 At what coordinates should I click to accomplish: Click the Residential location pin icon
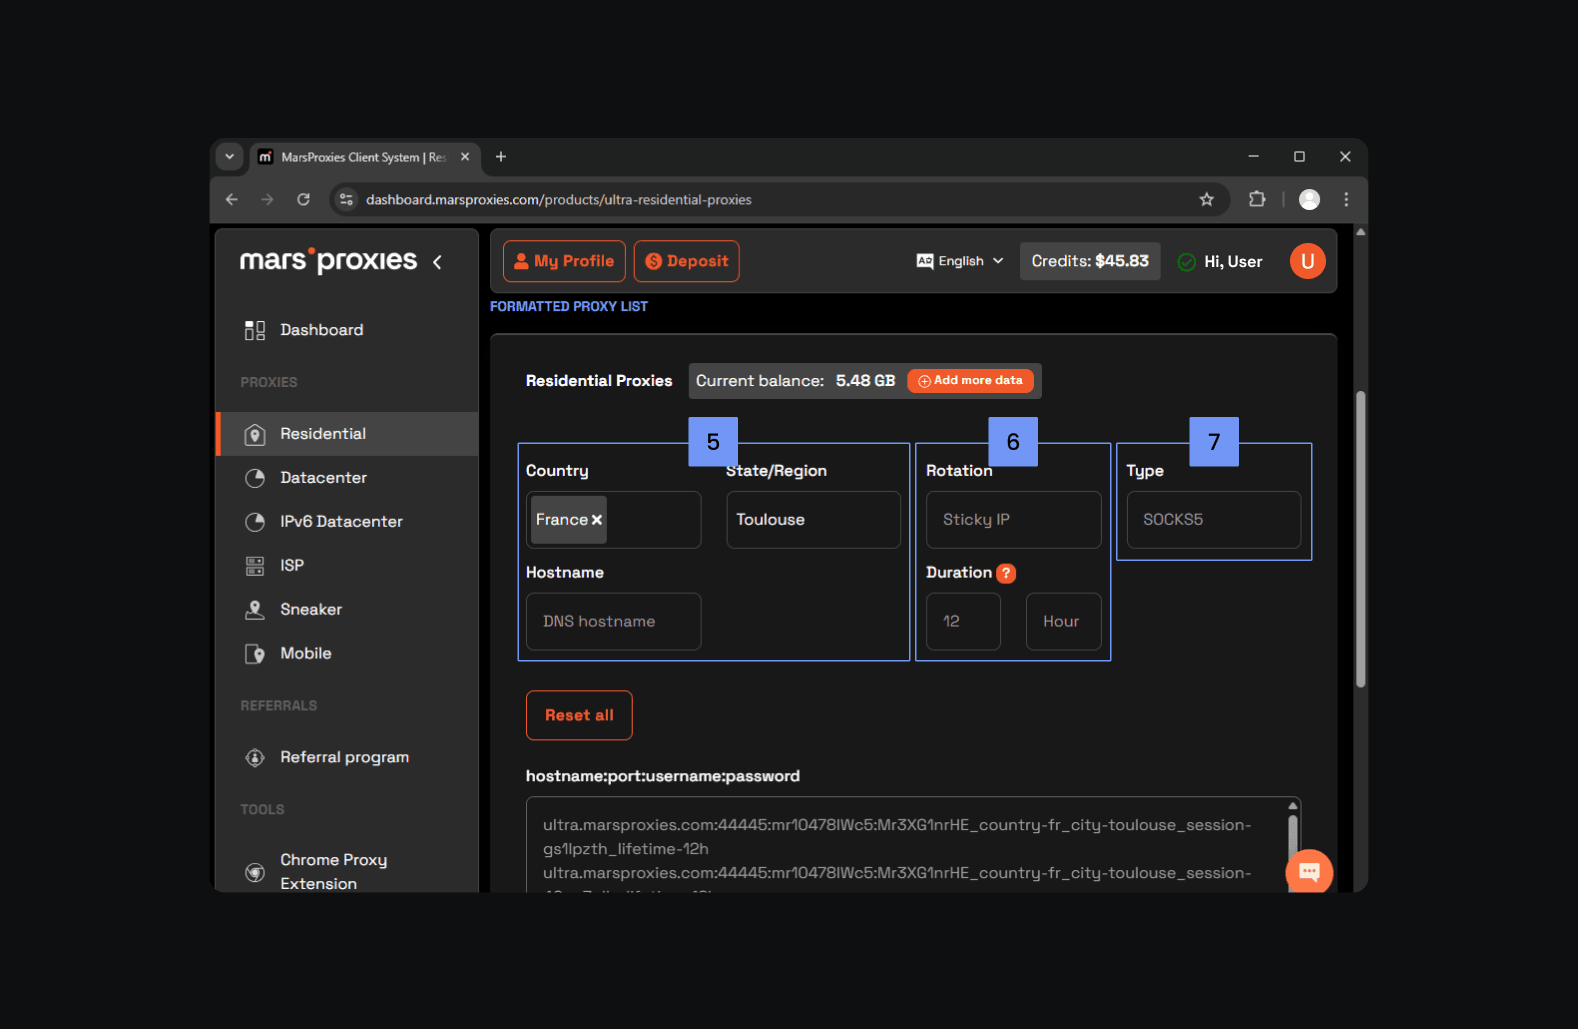tap(255, 434)
